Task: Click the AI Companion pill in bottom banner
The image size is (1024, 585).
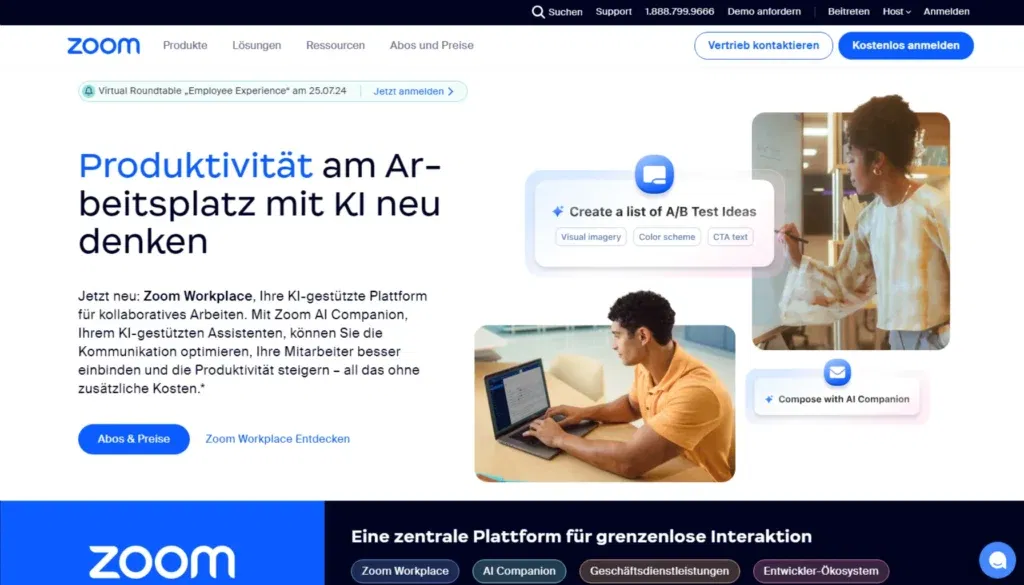Action: (518, 571)
